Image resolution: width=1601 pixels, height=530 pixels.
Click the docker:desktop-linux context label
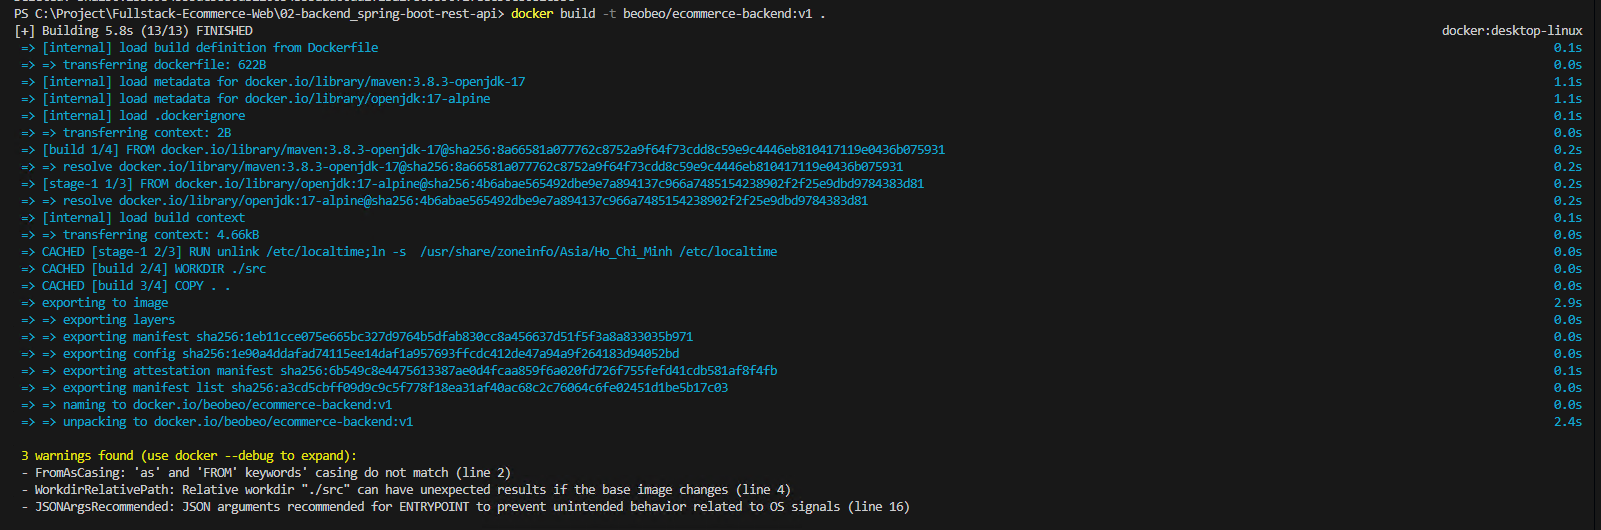coord(1511,31)
